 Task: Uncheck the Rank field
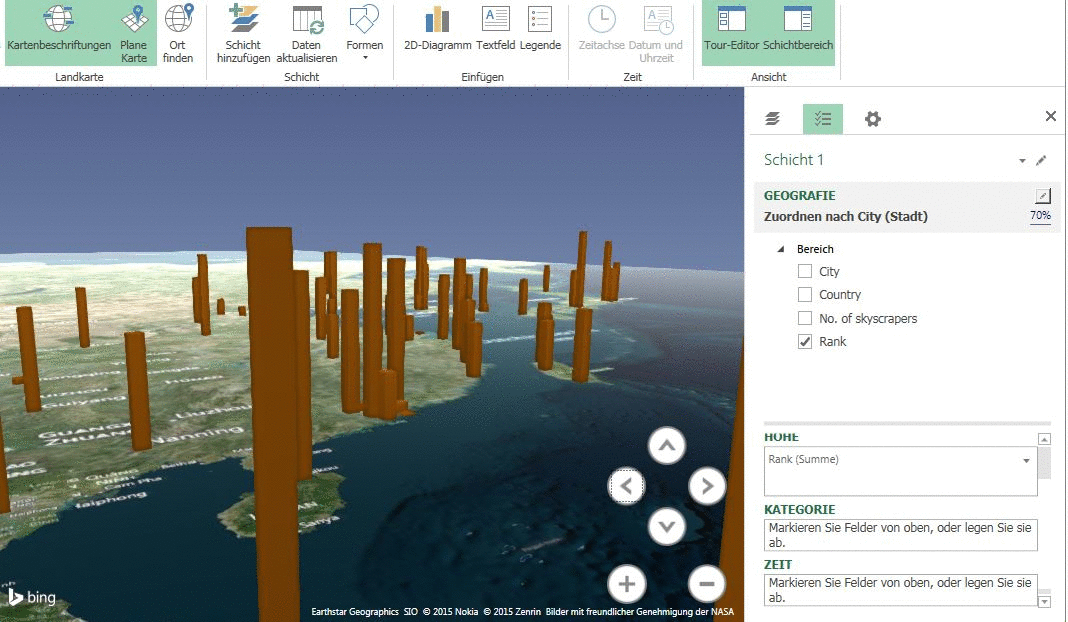click(x=804, y=341)
